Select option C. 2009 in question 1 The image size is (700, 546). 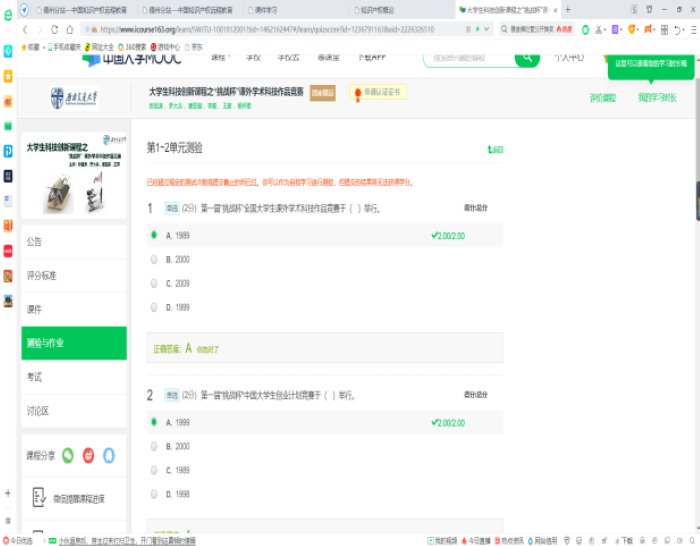coord(154,283)
